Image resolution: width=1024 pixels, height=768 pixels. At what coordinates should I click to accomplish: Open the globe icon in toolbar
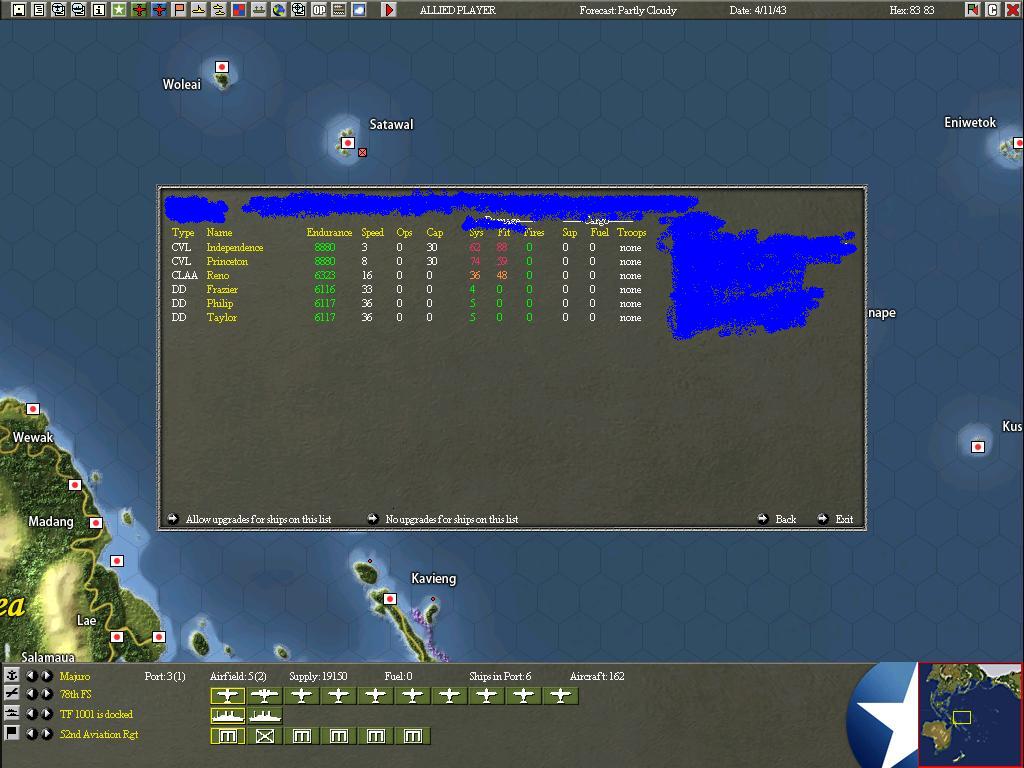pos(279,10)
